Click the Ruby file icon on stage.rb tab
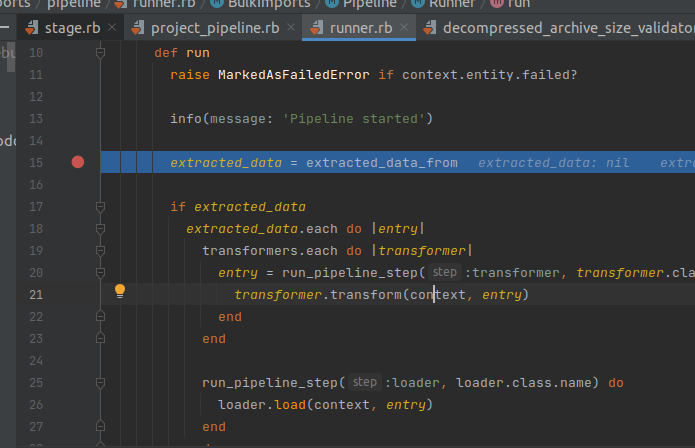The image size is (695, 448). 32,27
